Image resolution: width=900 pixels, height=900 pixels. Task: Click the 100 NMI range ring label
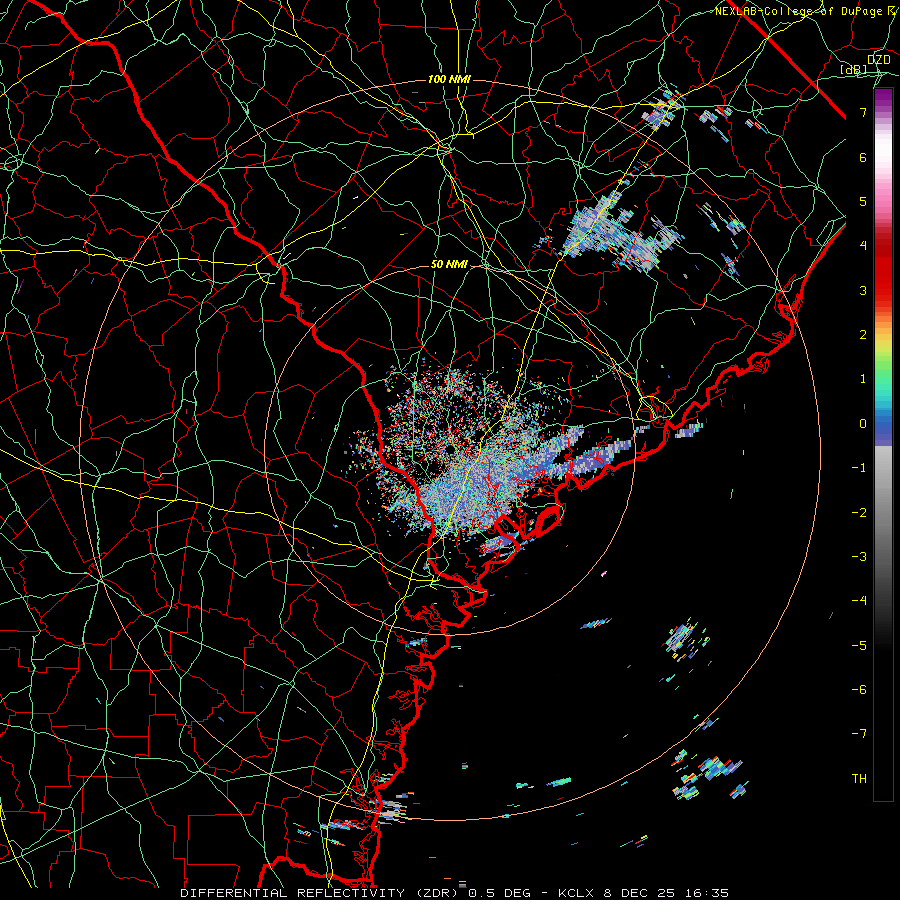pyautogui.click(x=449, y=79)
